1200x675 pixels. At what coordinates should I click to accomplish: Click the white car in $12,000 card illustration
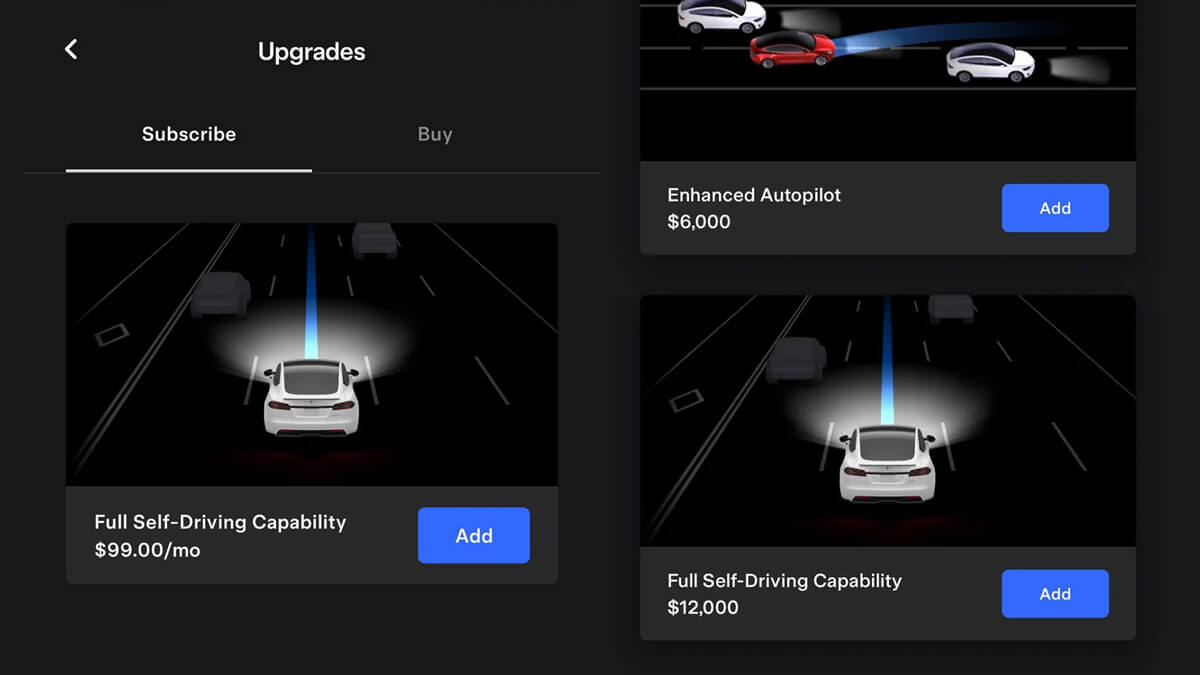(x=886, y=464)
